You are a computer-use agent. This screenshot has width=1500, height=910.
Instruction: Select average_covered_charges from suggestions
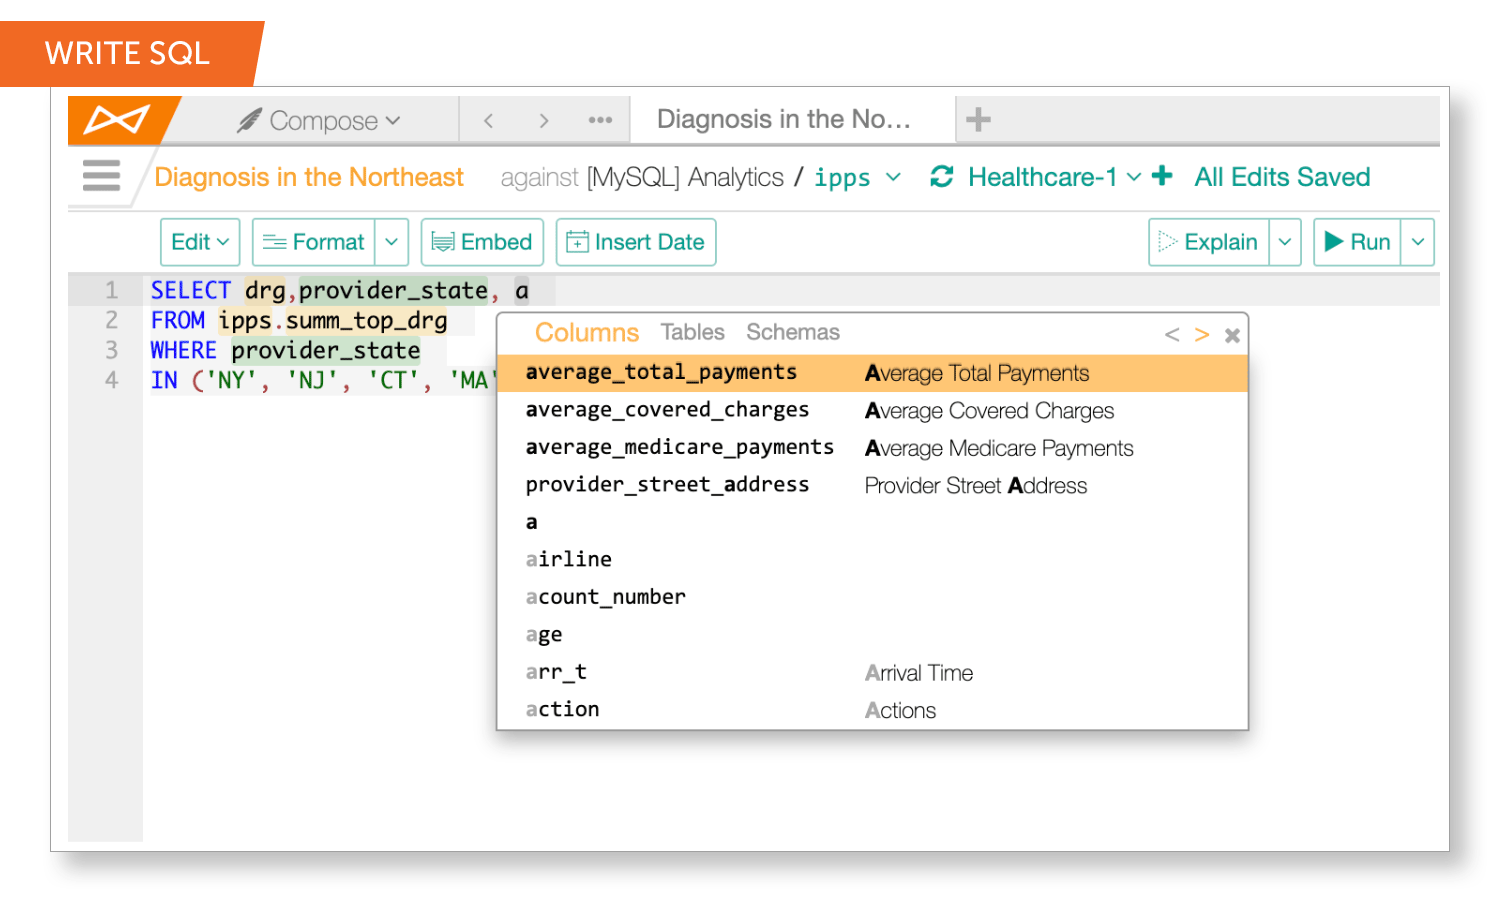point(667,410)
